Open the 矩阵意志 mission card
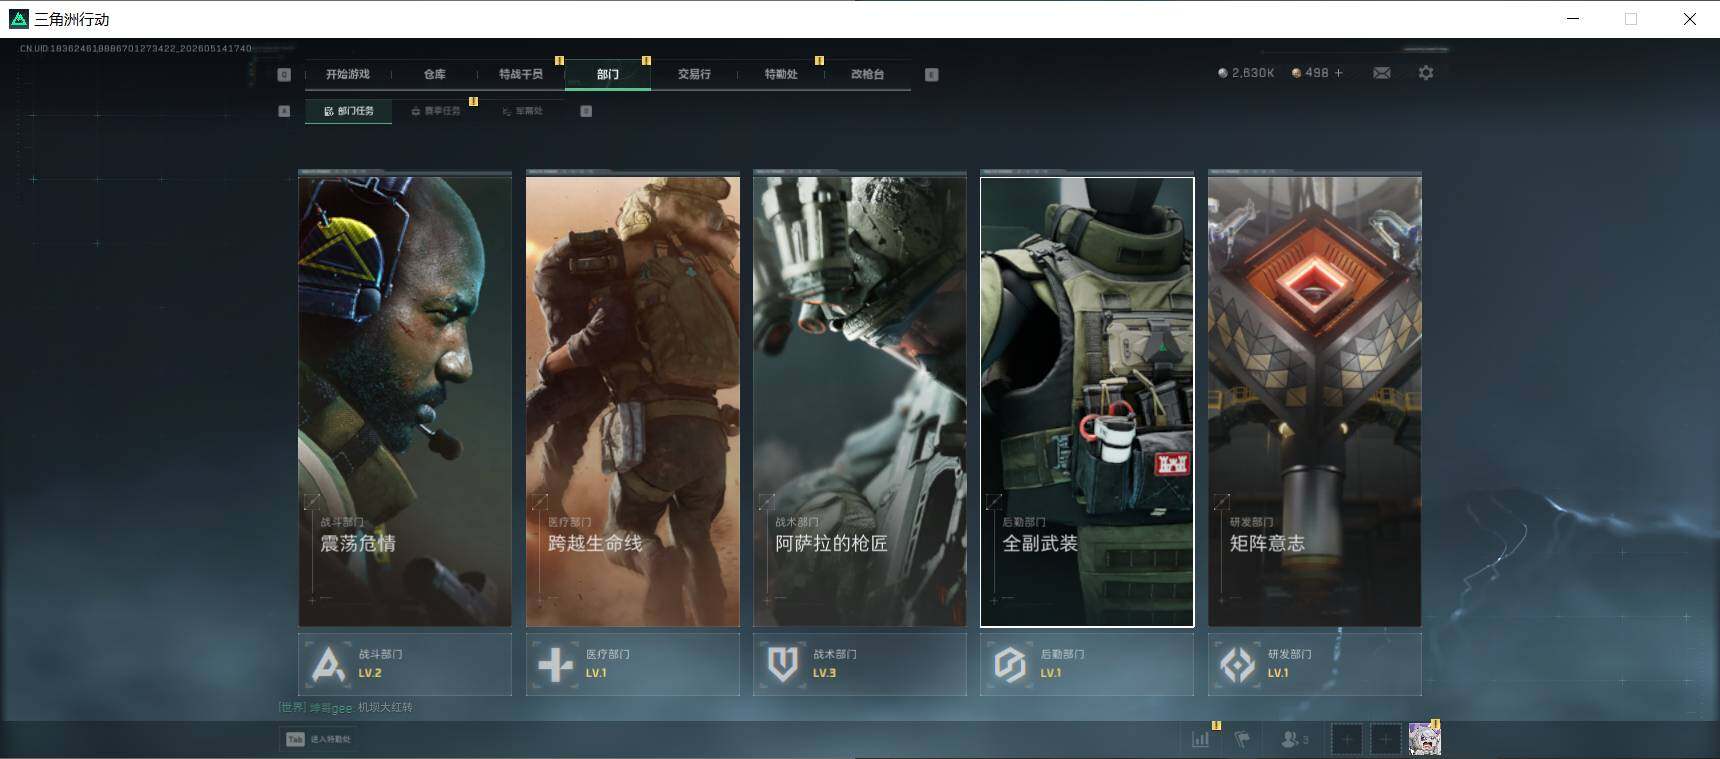The height and width of the screenshot is (759, 1720). tap(1315, 401)
